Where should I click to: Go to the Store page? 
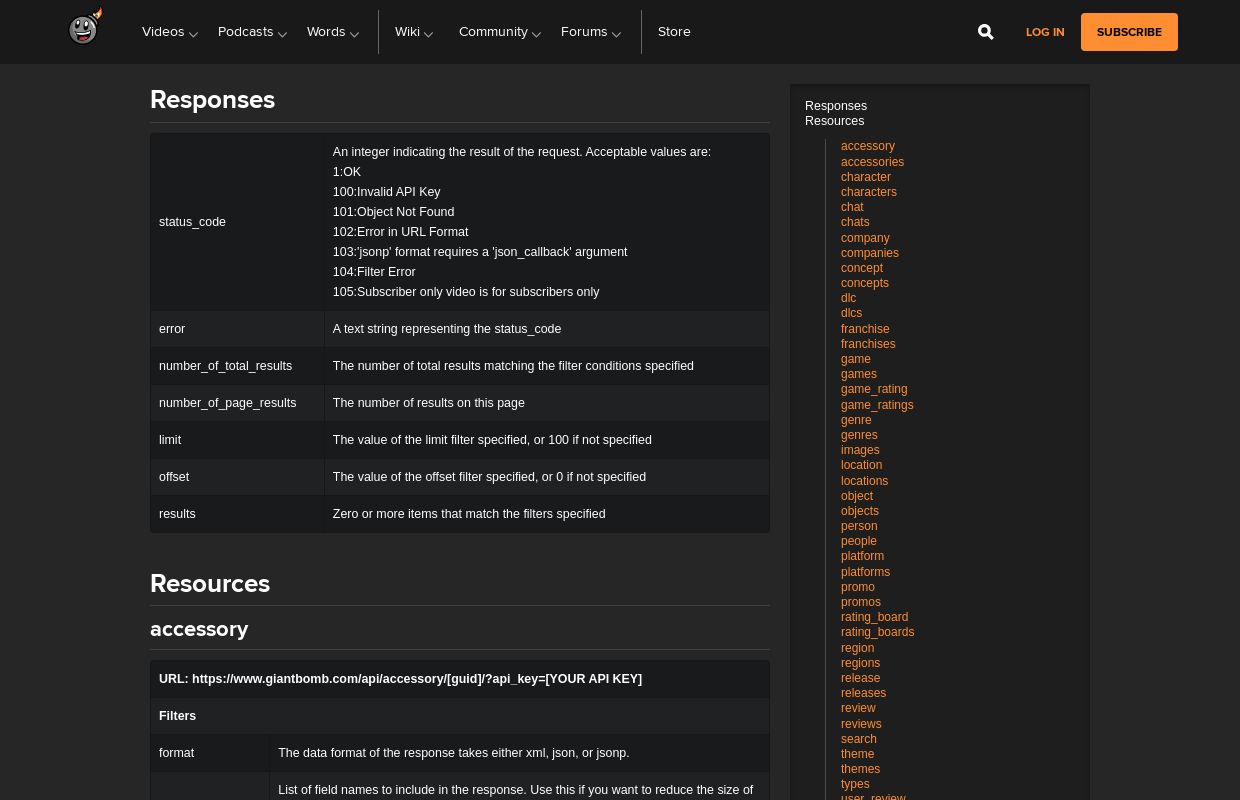coord(674,32)
